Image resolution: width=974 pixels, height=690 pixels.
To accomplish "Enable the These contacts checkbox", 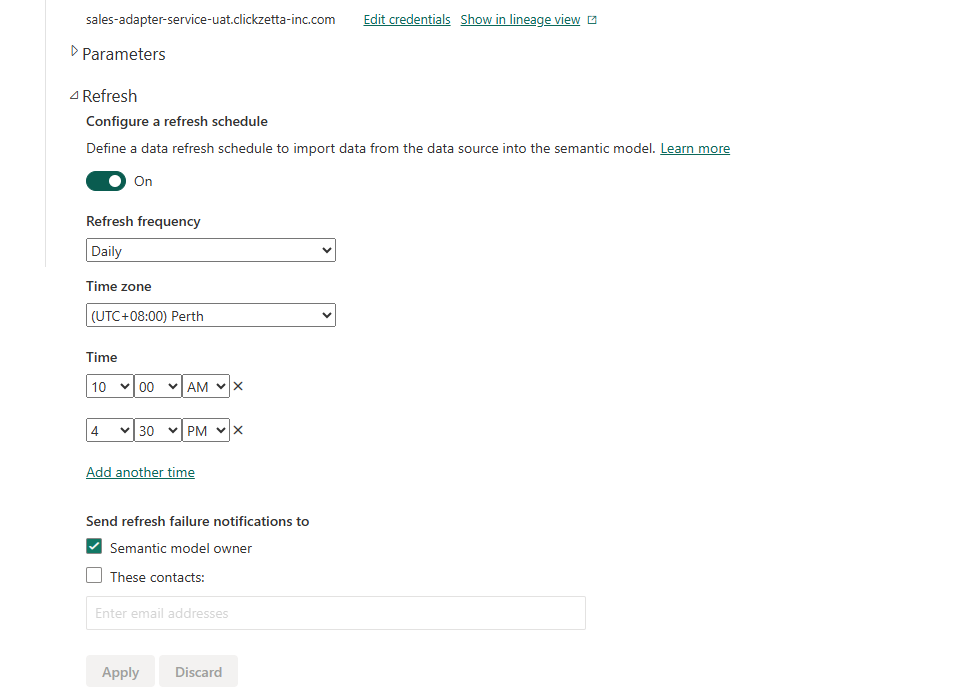I will tap(94, 576).
